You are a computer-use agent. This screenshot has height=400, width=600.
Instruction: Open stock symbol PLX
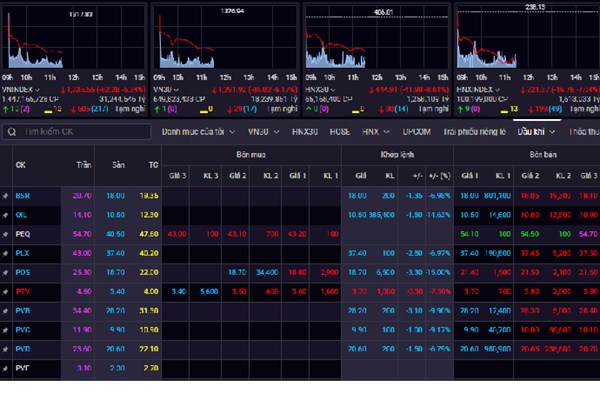22,253
